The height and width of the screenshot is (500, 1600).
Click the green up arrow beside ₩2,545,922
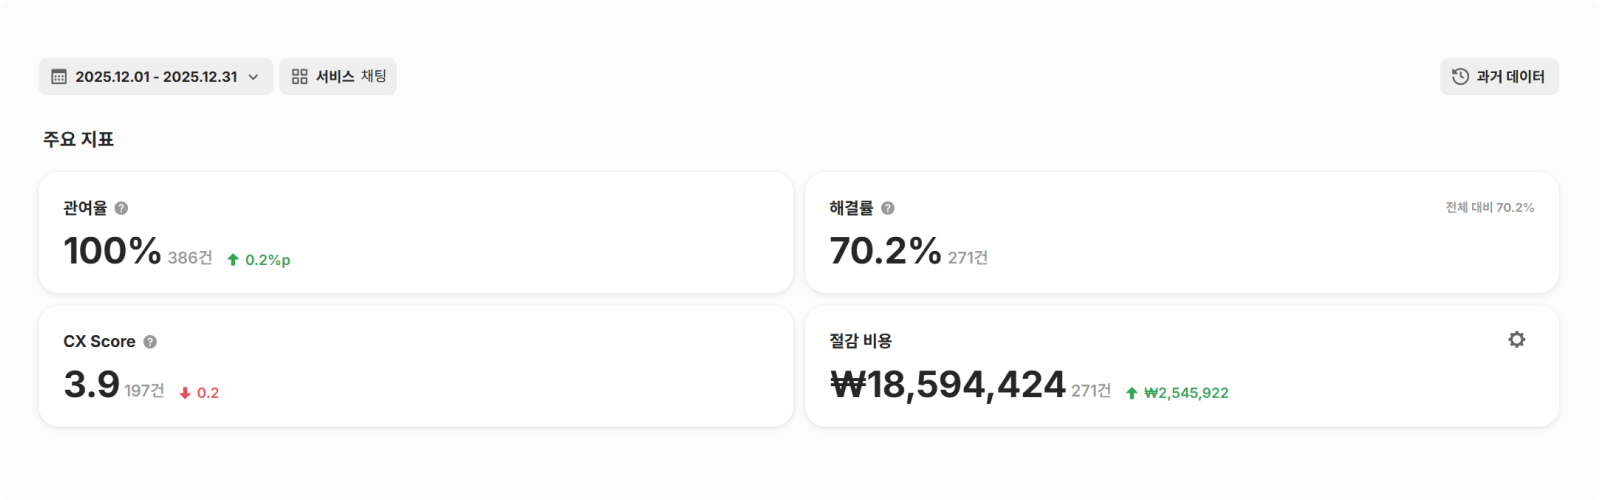(x=1131, y=393)
